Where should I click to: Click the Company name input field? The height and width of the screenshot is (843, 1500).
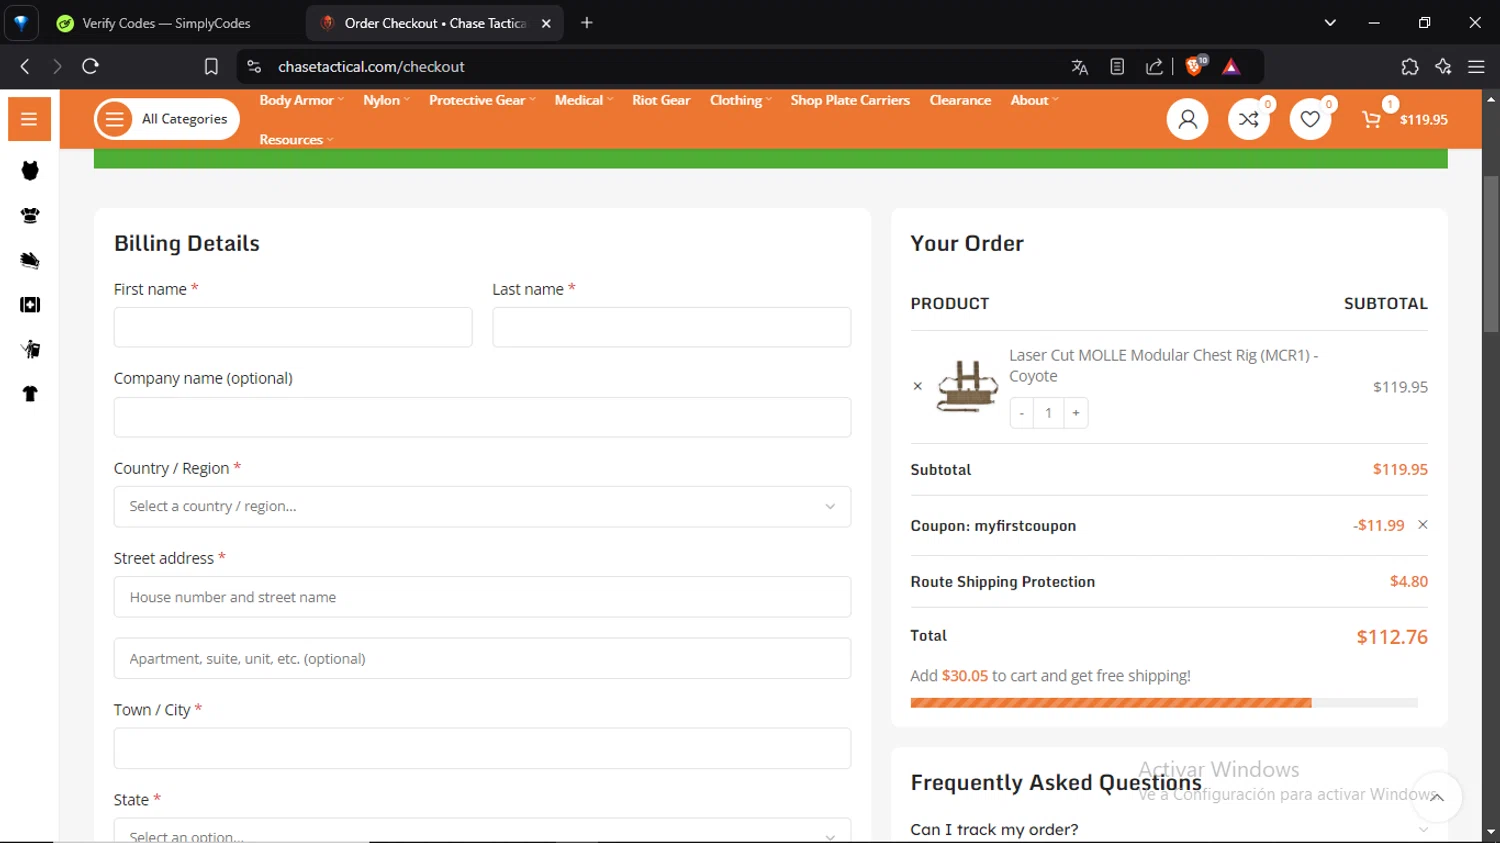[482, 417]
